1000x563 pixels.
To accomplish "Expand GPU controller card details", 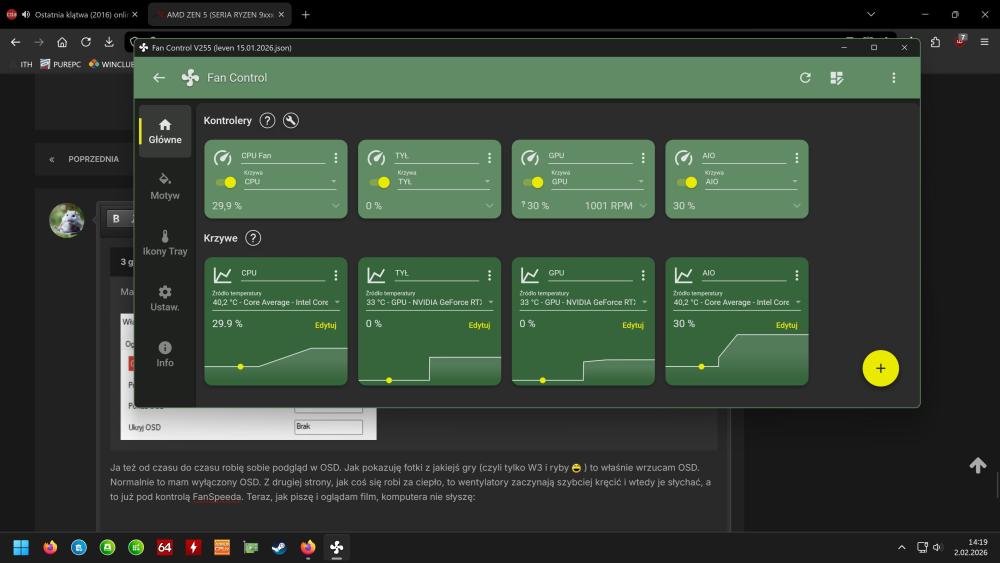I will coord(643,206).
